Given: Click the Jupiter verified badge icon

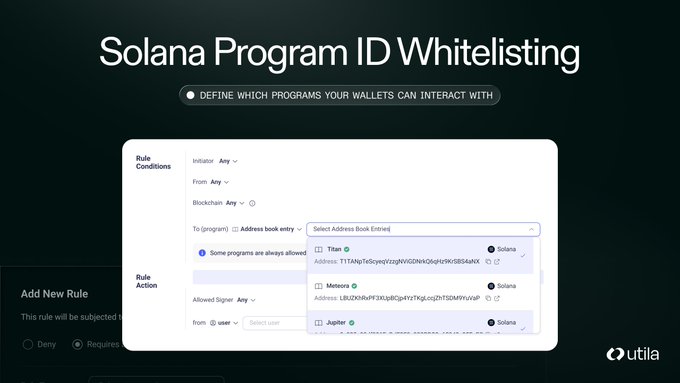Looking at the screenshot, I should coord(352,323).
